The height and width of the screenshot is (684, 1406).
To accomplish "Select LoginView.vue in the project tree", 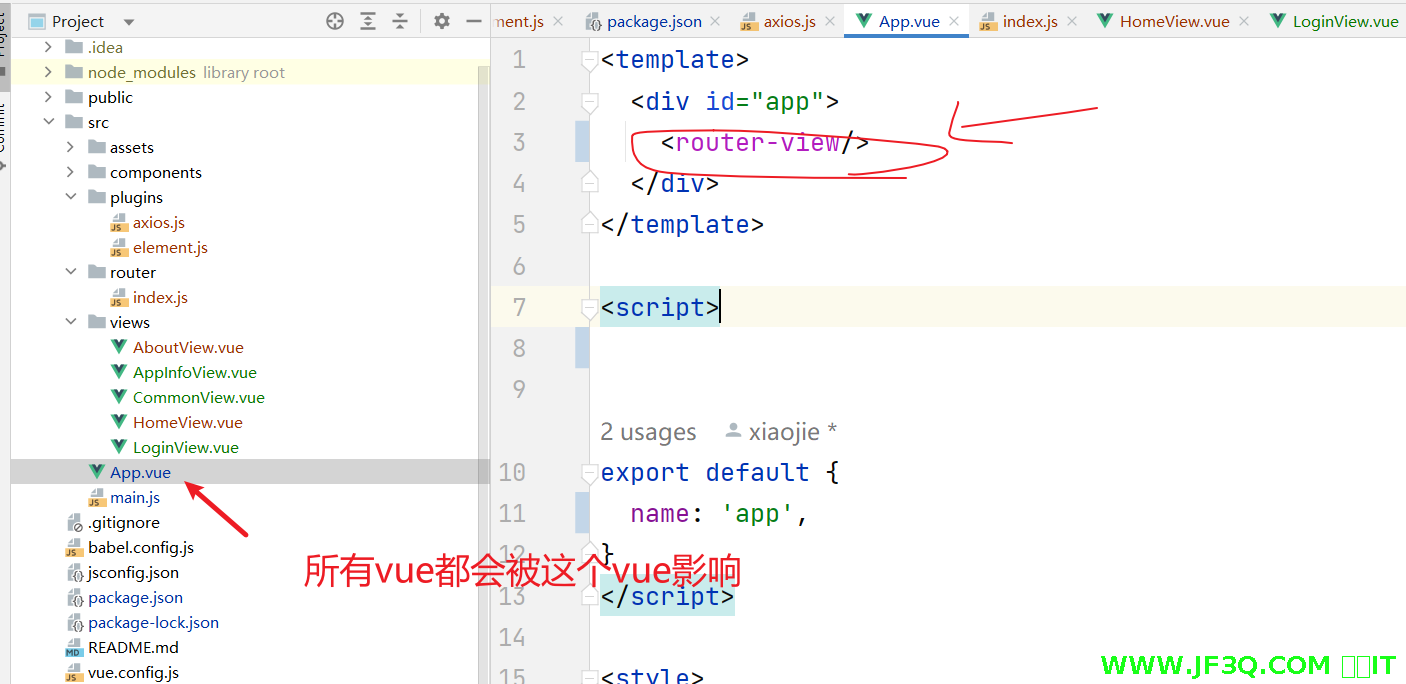I will pos(185,447).
